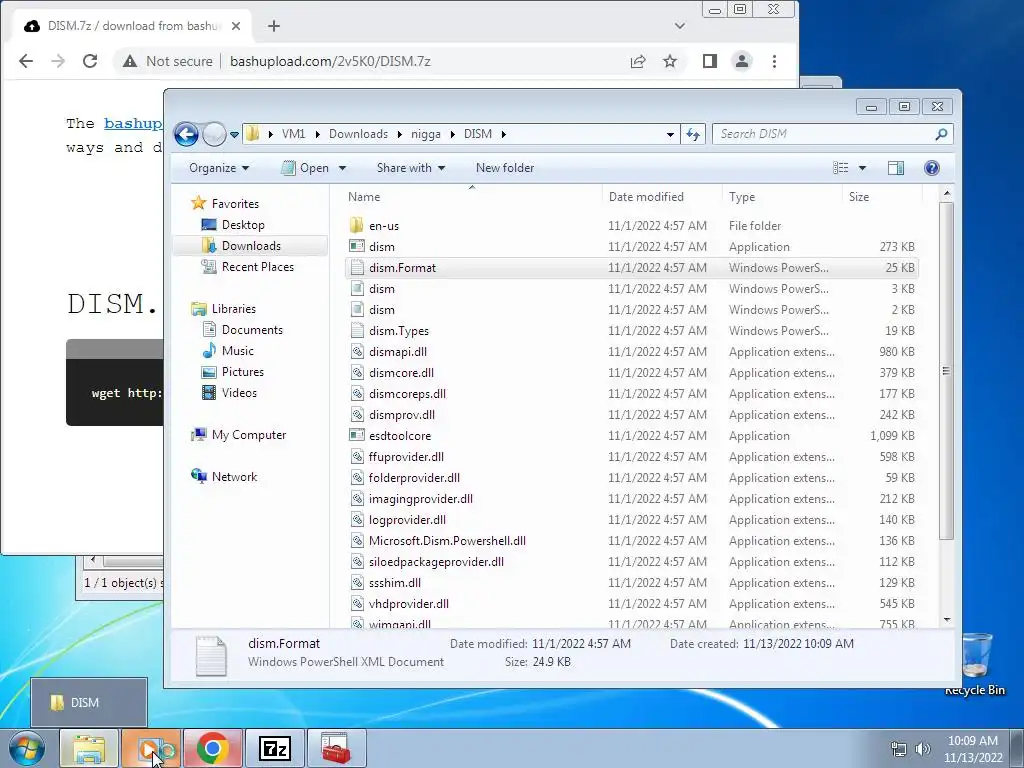Select Videos library
Screen dimensions: 1024x768
click(x=239, y=392)
